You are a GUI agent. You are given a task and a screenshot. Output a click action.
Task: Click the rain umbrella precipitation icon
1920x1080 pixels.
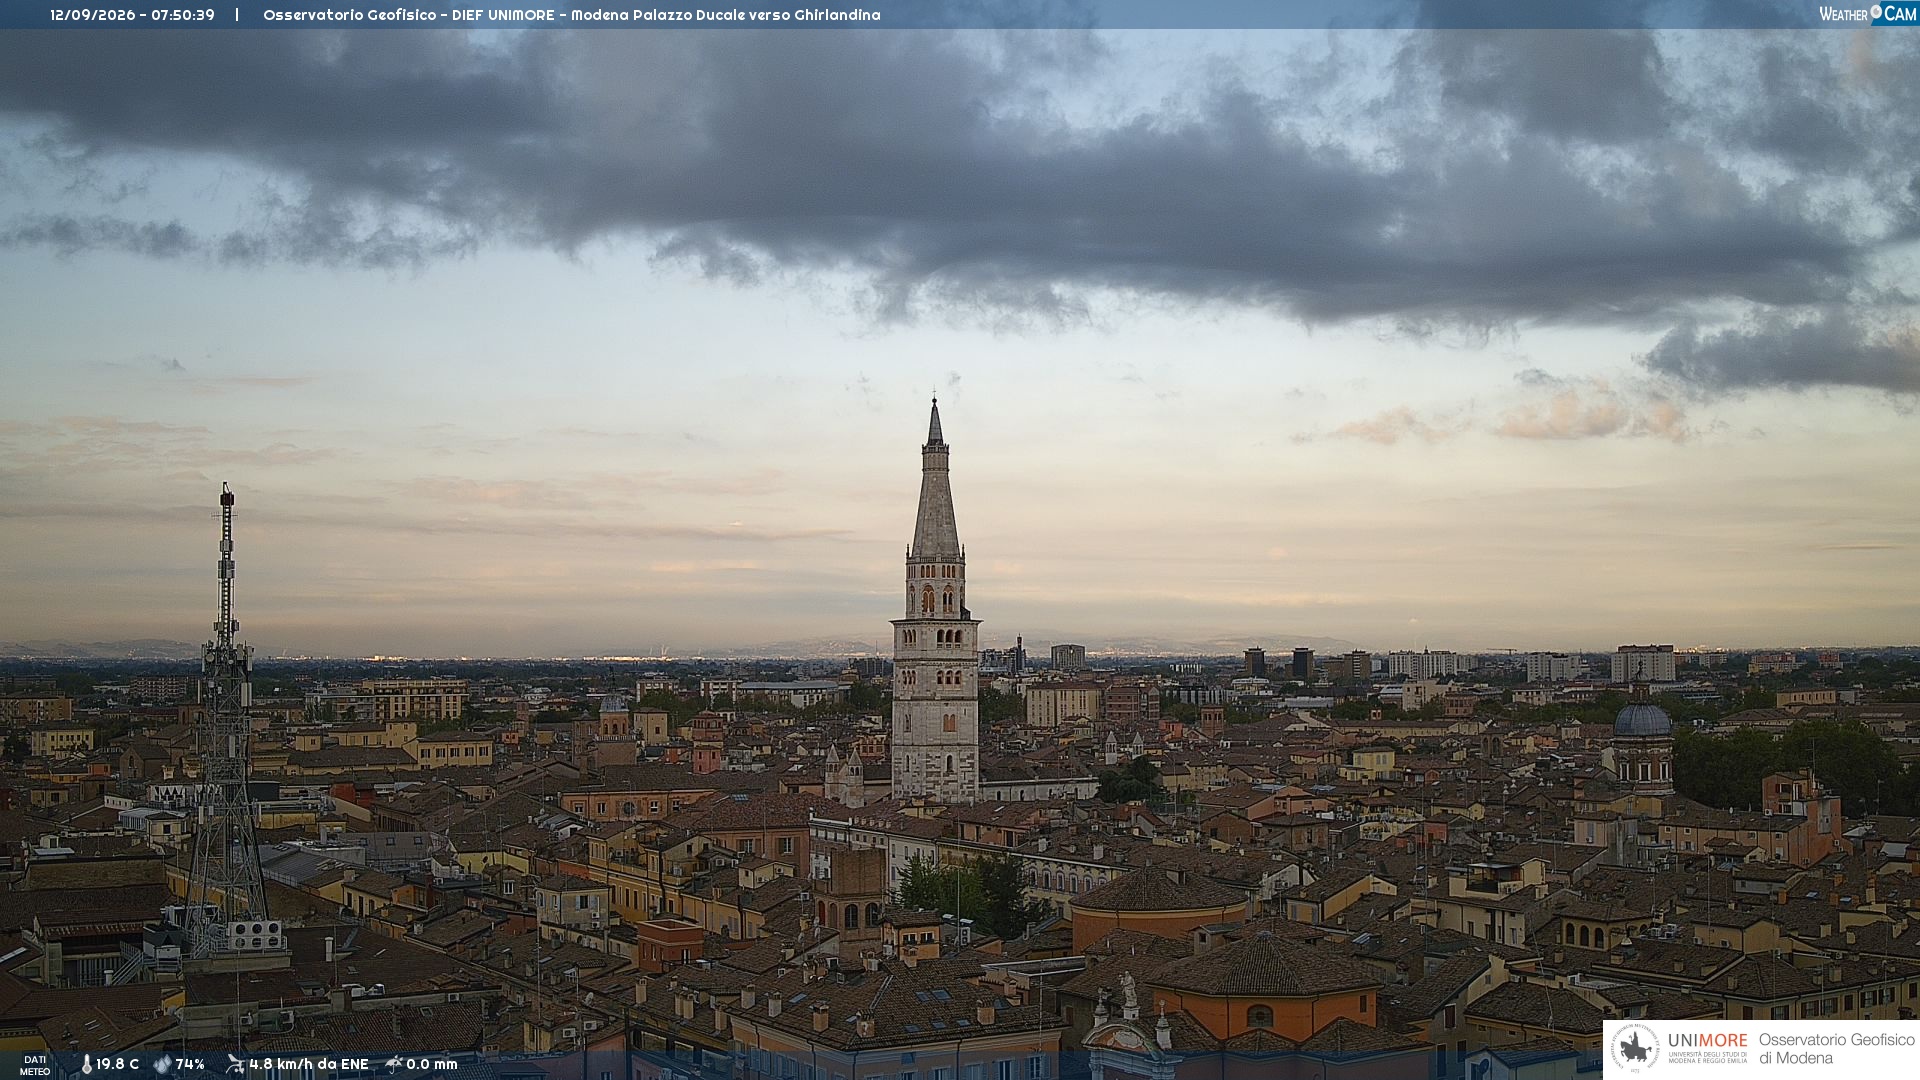coord(394,1064)
